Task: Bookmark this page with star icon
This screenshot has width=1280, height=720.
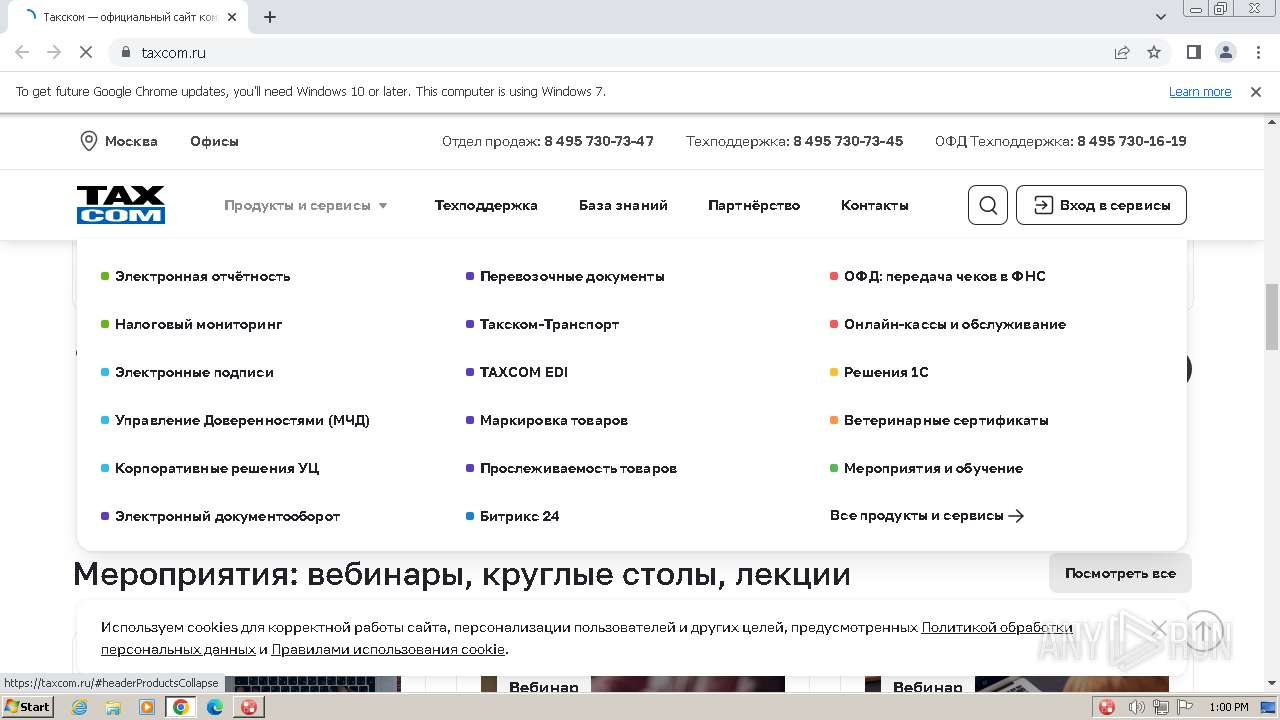Action: point(1154,52)
